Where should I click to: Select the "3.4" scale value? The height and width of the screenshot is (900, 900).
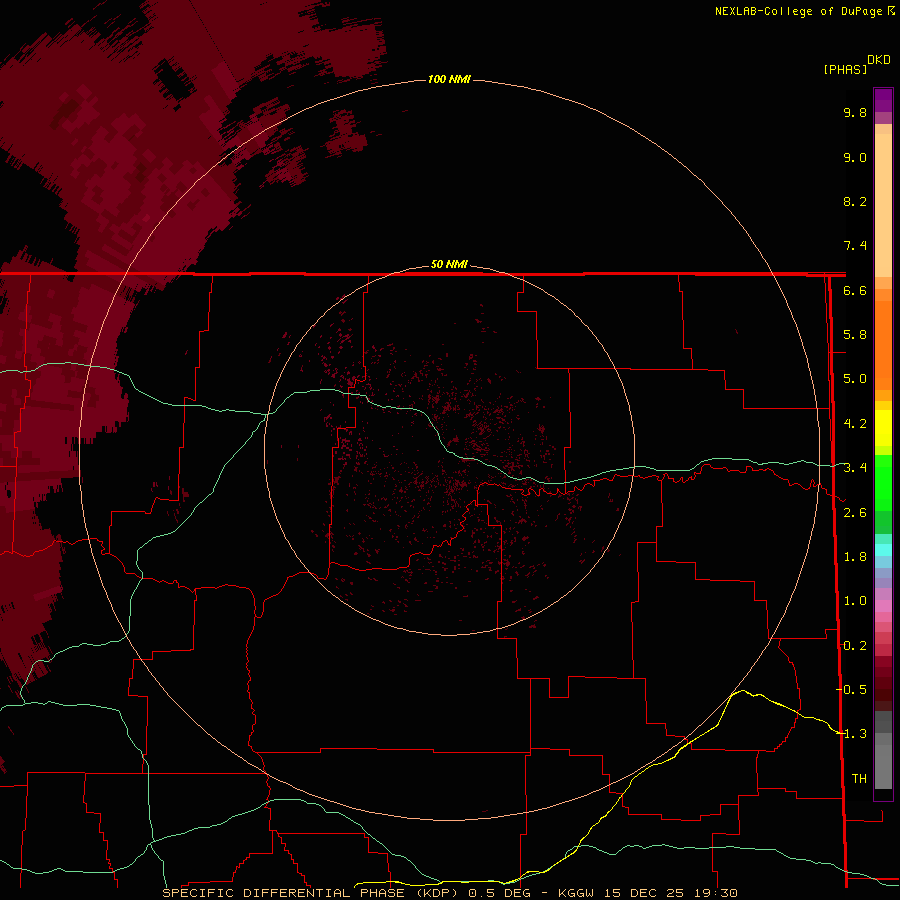855,468
